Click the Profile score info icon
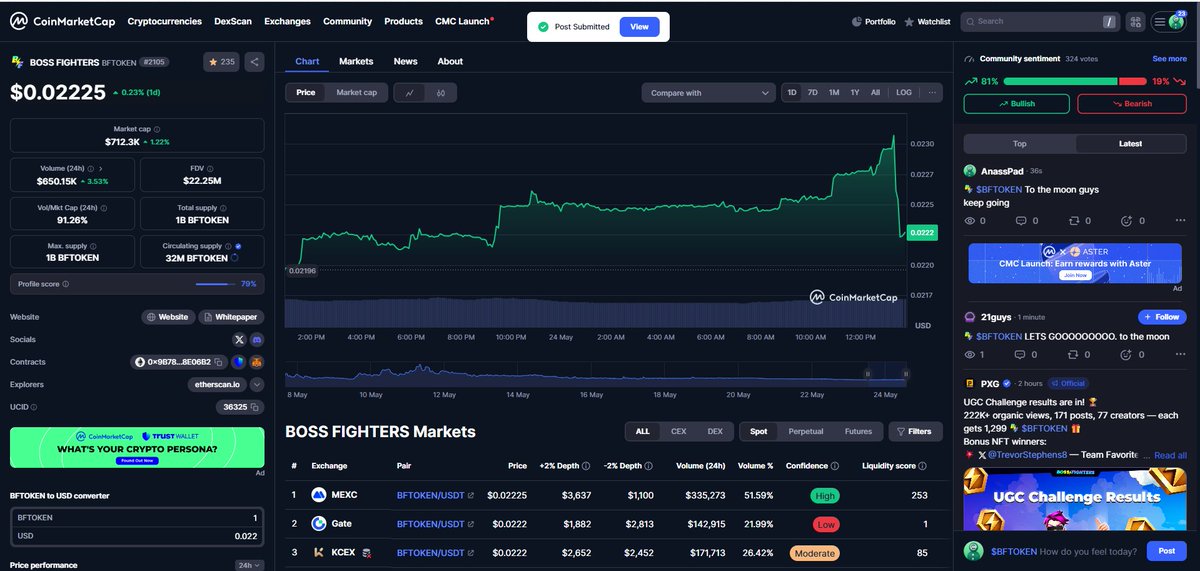This screenshot has height=571, width=1200. pyautogui.click(x=66, y=284)
